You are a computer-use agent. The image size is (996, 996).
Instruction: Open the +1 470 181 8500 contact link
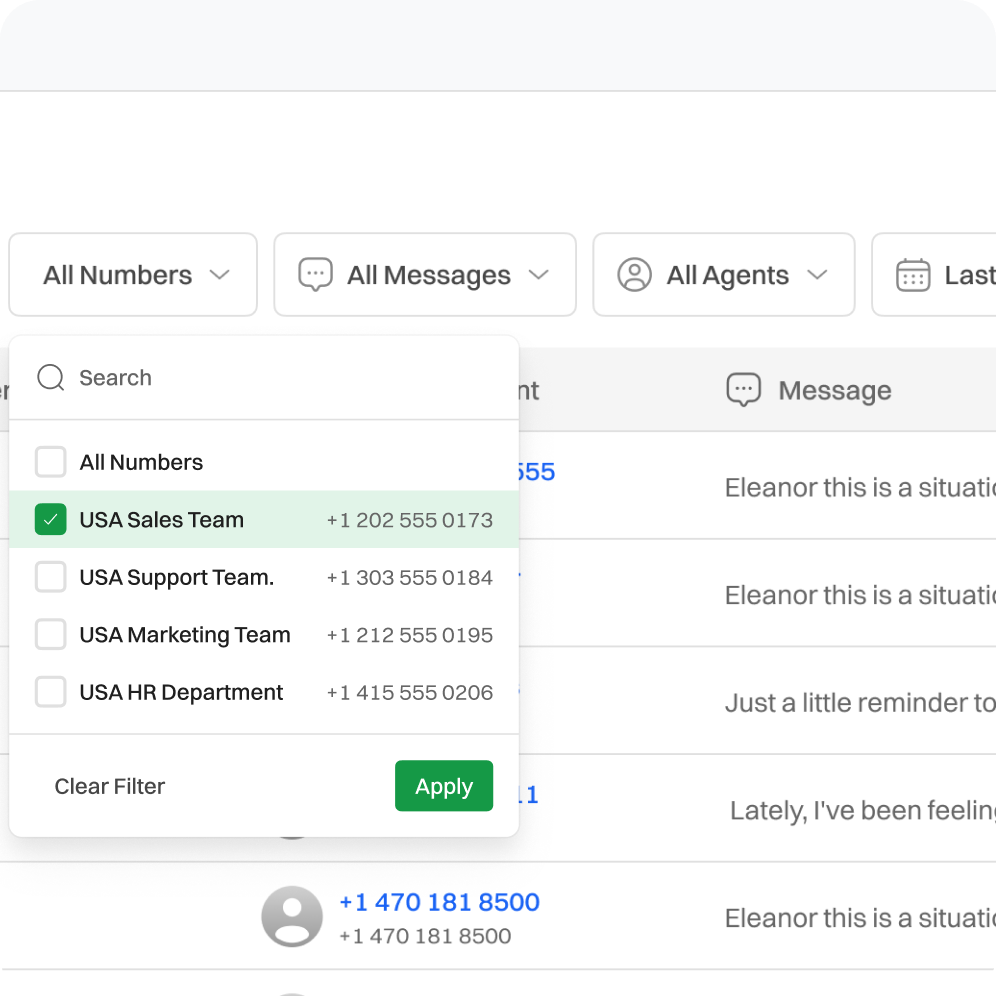click(439, 902)
